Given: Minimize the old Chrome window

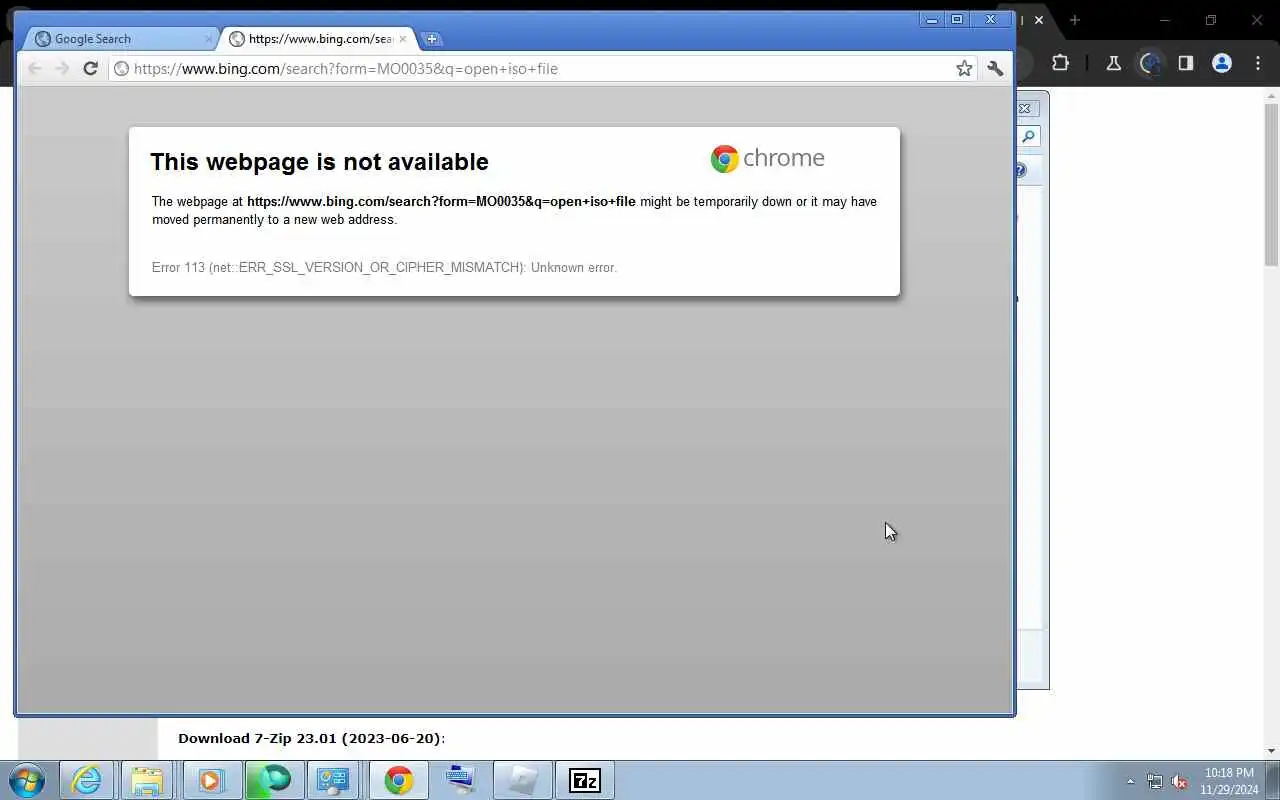Looking at the screenshot, I should pyautogui.click(x=932, y=19).
